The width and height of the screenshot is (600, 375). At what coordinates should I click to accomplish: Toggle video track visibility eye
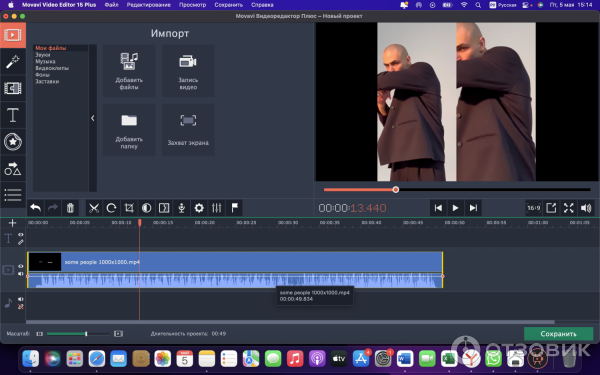[x=21, y=266]
